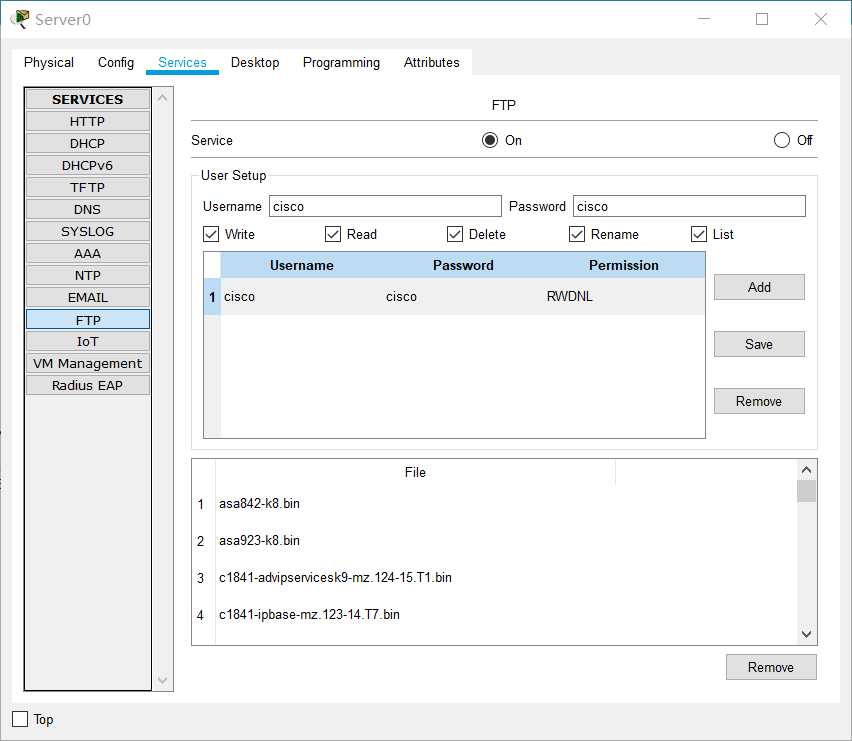This screenshot has height=741, width=852.
Task: Select the TFTP service
Action: pos(87,187)
